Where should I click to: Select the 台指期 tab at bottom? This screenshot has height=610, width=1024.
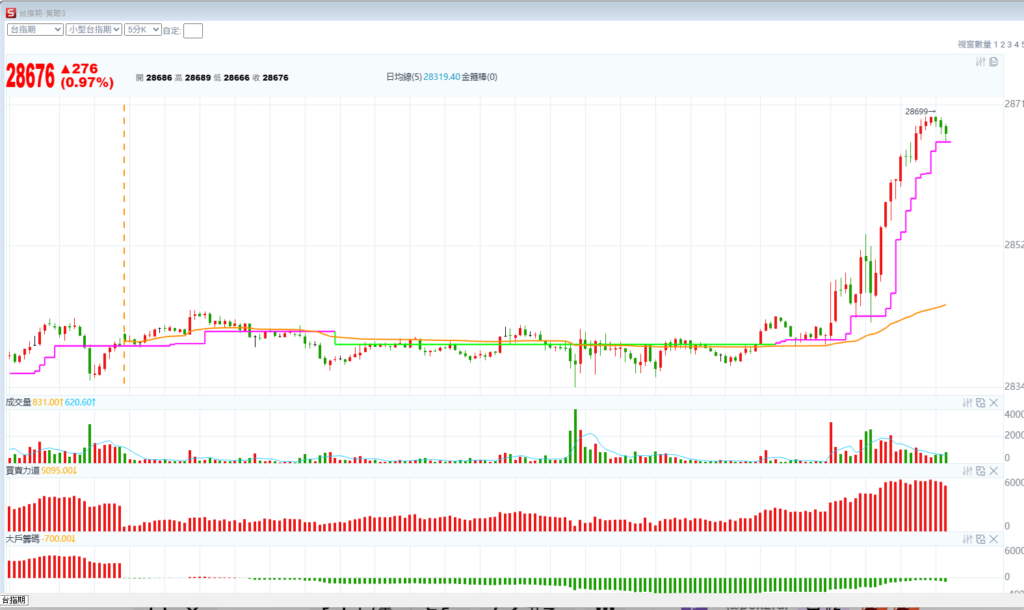pos(15,600)
